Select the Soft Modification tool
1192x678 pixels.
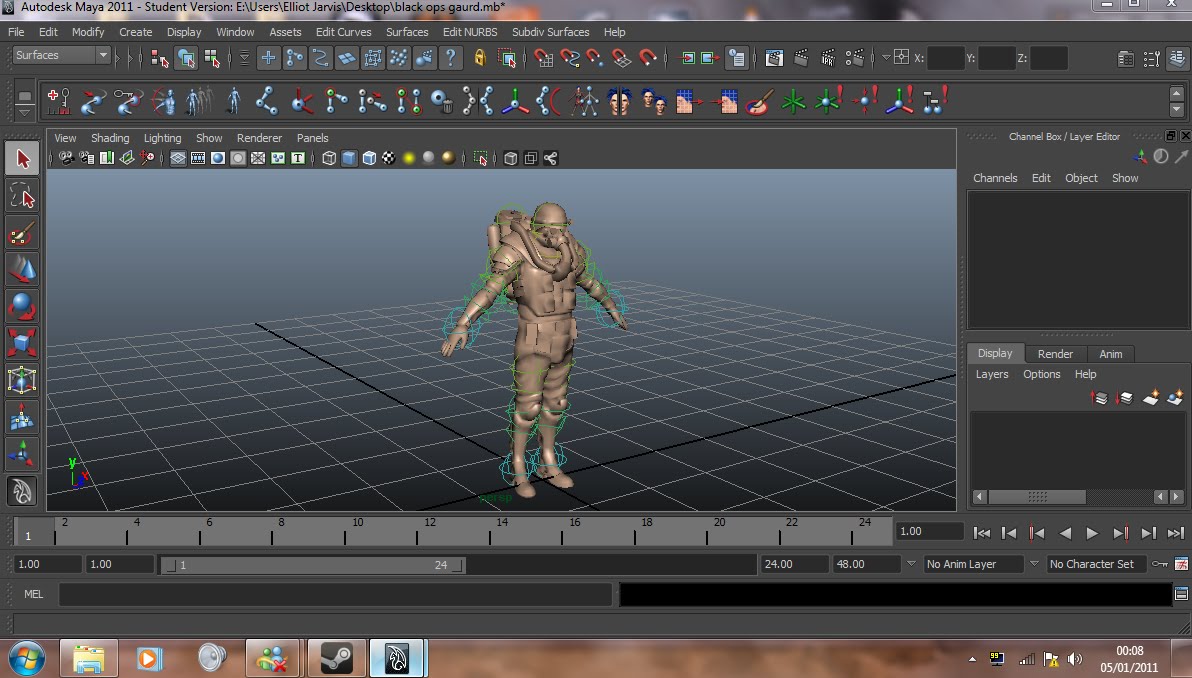(22, 417)
